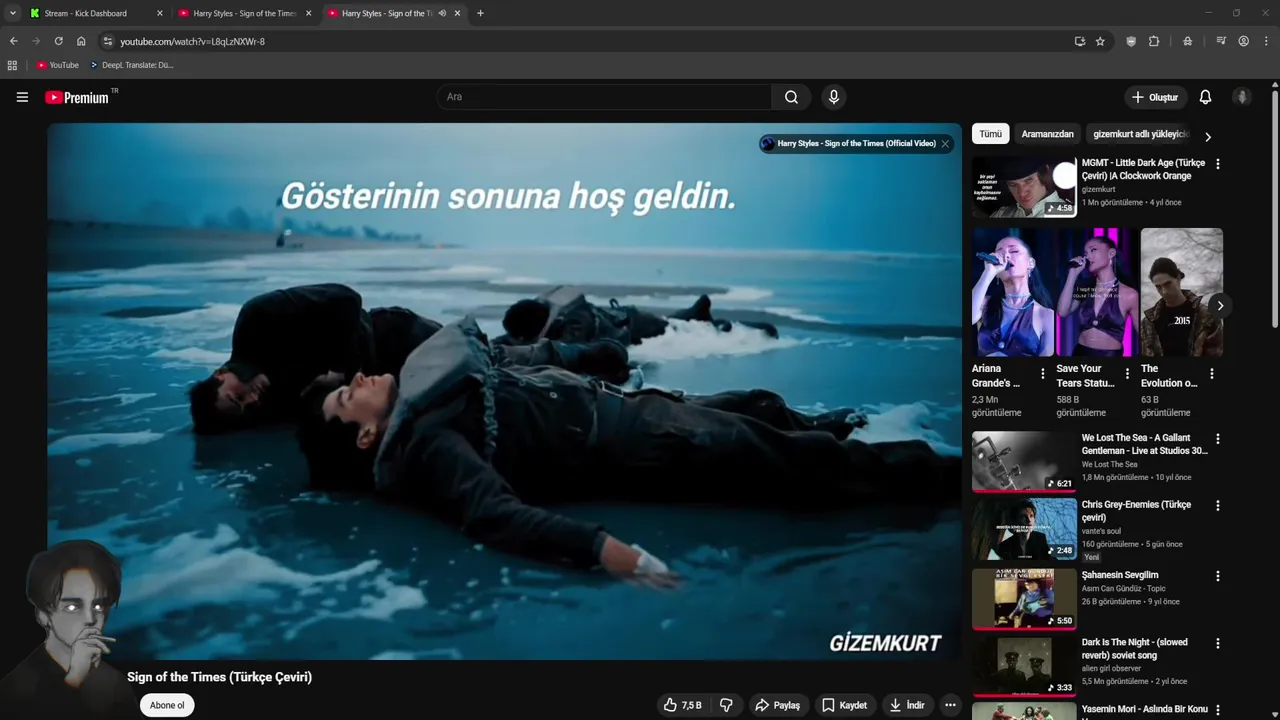Close the Kick Dashboard tab
1280x720 pixels.
pos(159,13)
